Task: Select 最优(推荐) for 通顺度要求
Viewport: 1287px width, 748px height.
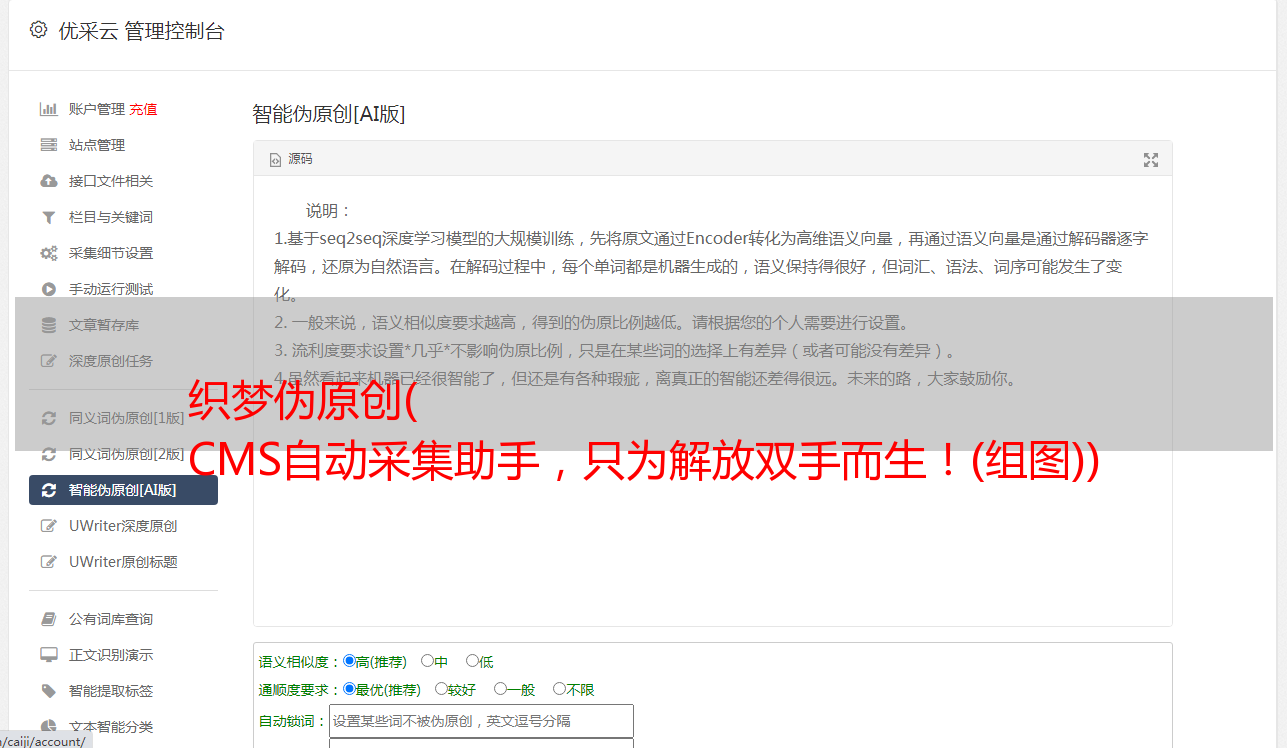Action: click(x=349, y=689)
